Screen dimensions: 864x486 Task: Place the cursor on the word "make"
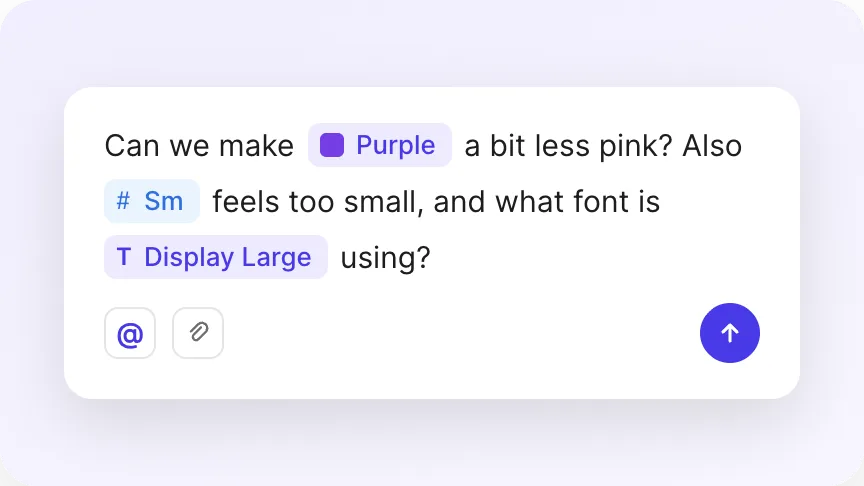click(256, 146)
